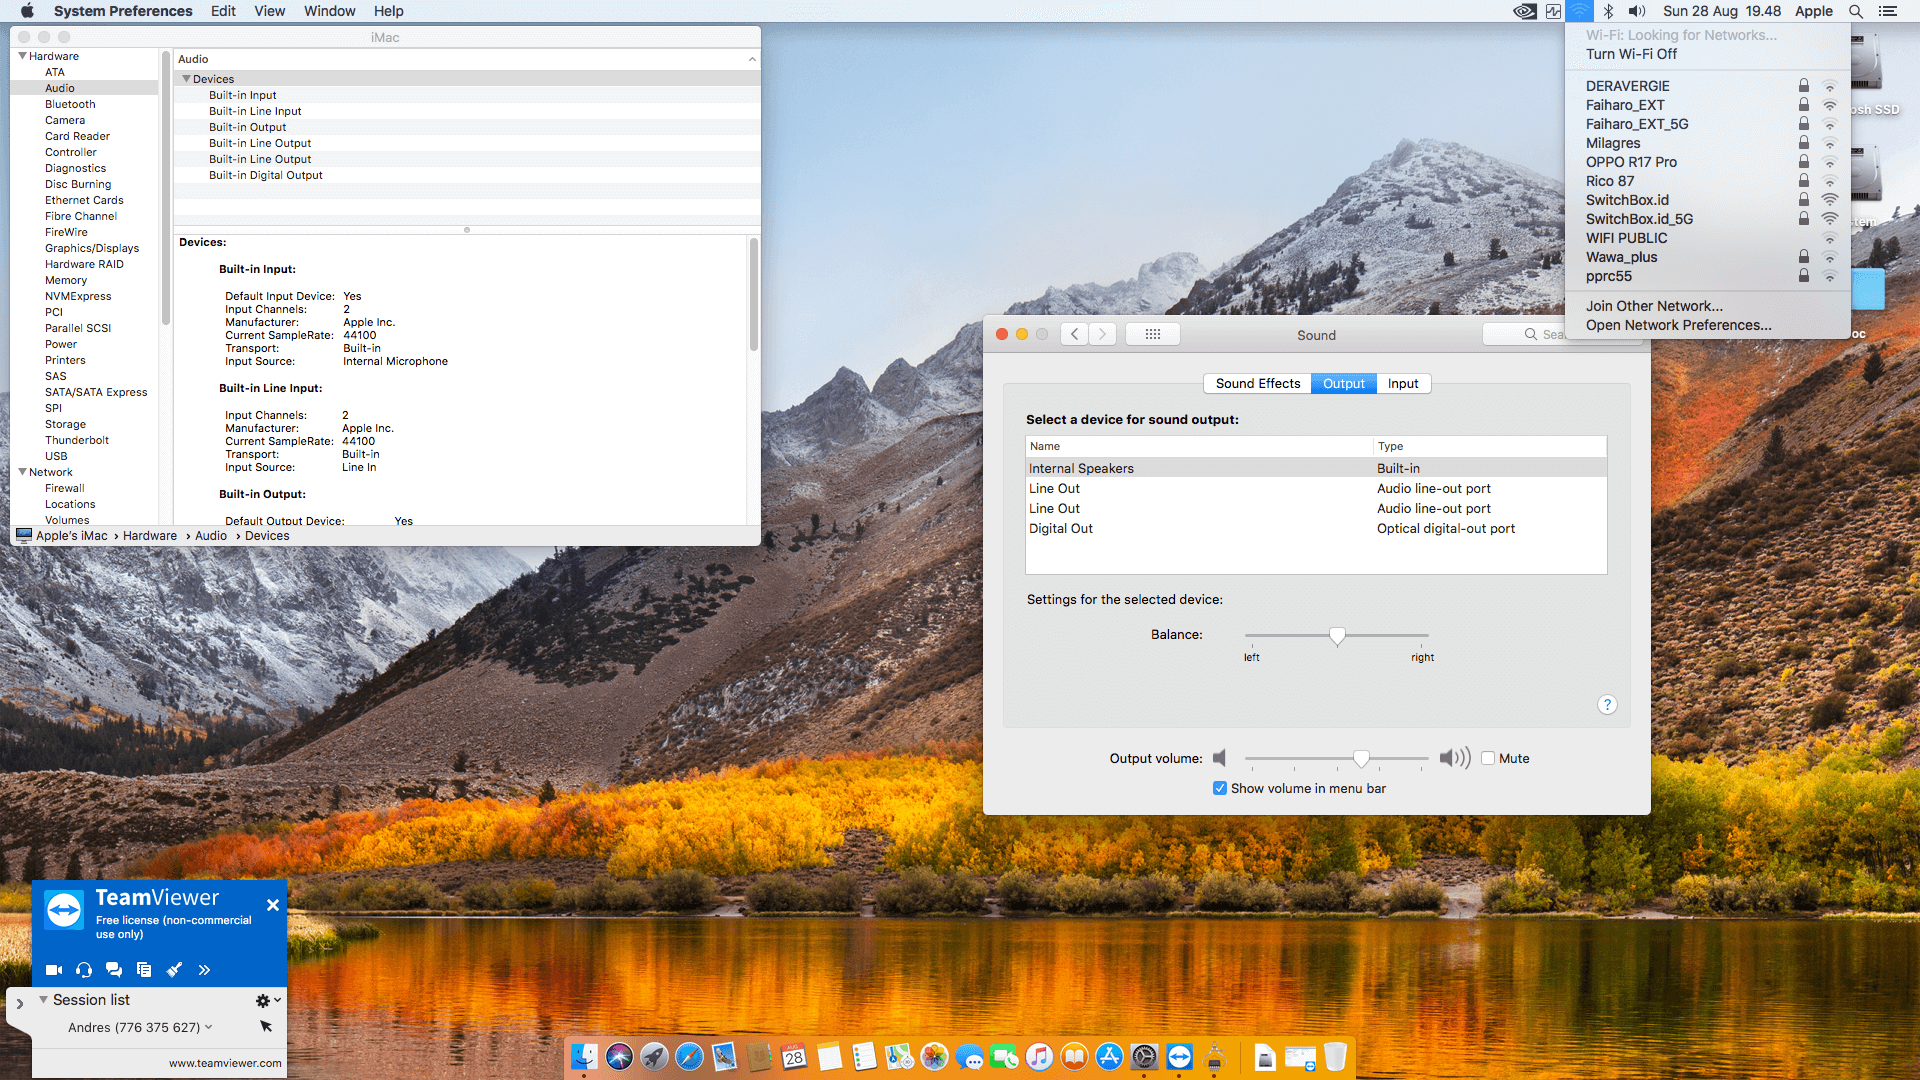Click the Show All grid icon in Sound

pyautogui.click(x=1152, y=334)
